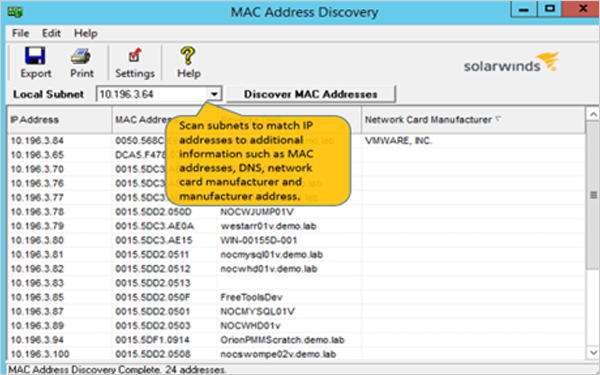Viewport: 600px width, 375px height.
Task: Click the scroll up arrow of the list
Action: pos(593,114)
